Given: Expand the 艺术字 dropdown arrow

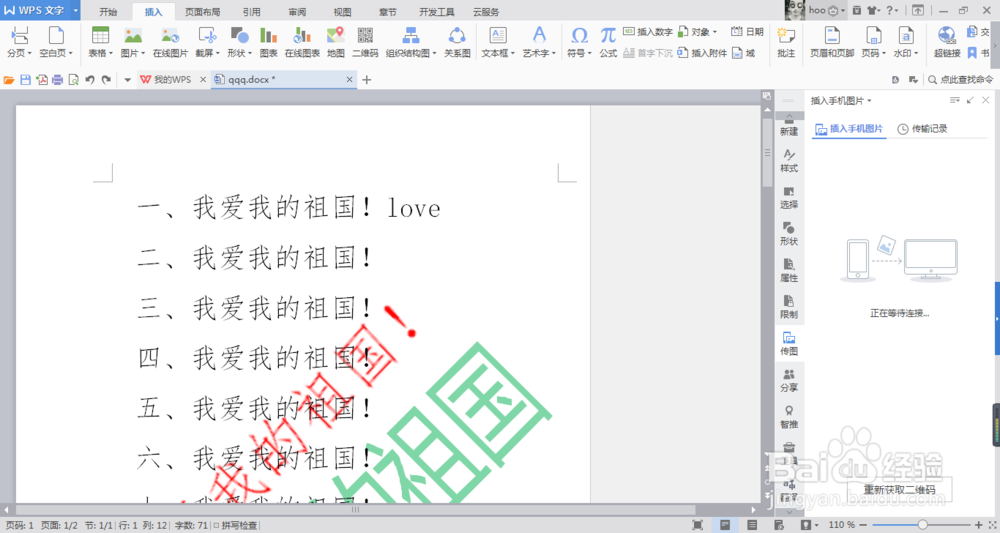Looking at the screenshot, I should click(x=554, y=54).
